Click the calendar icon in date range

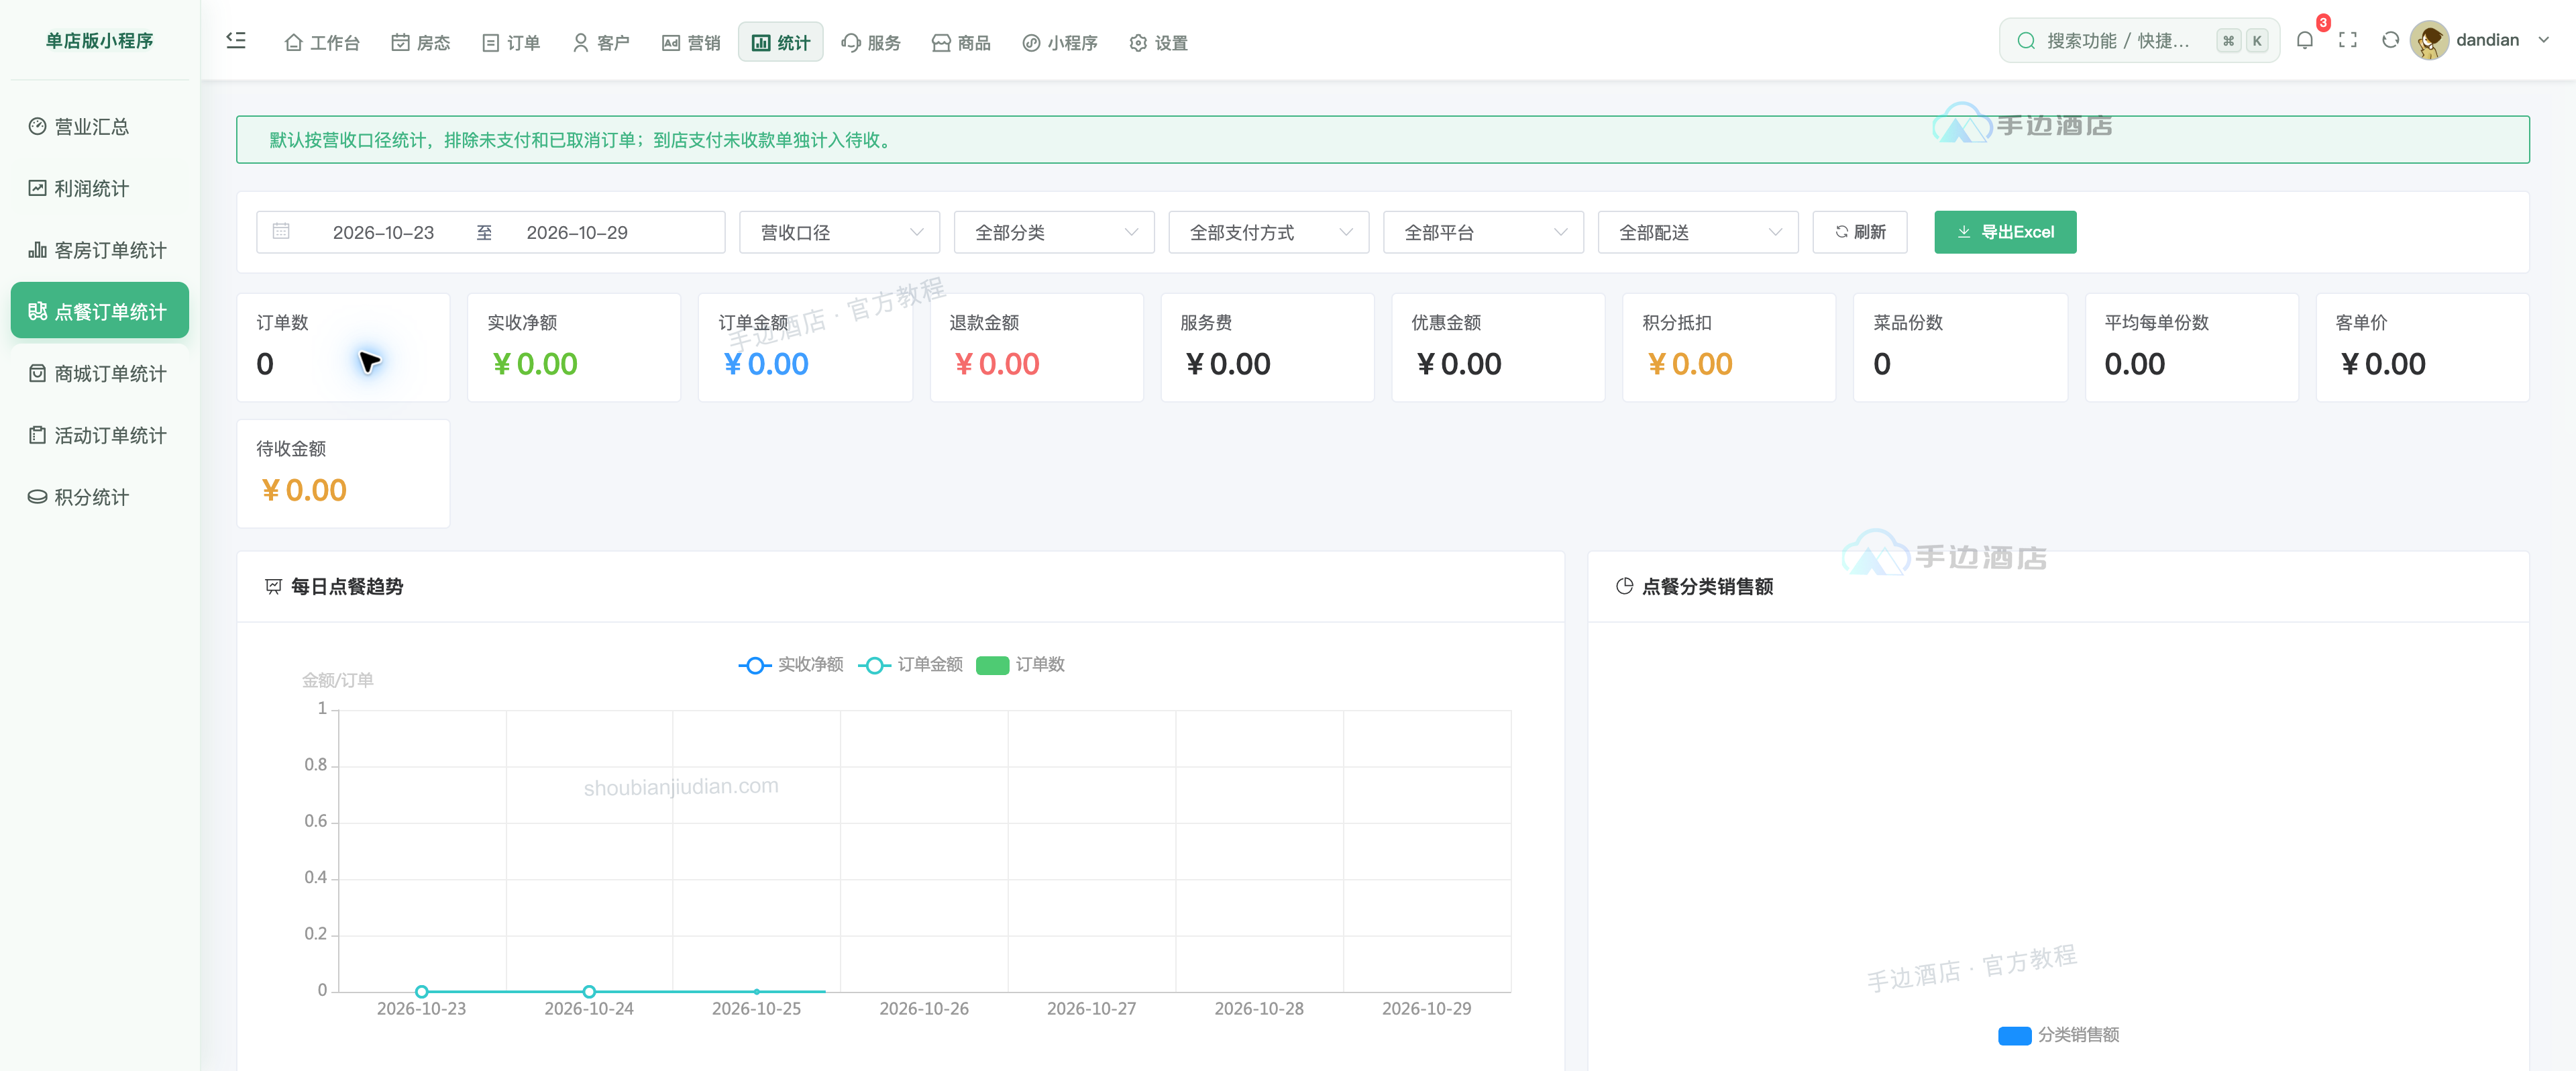[281, 232]
